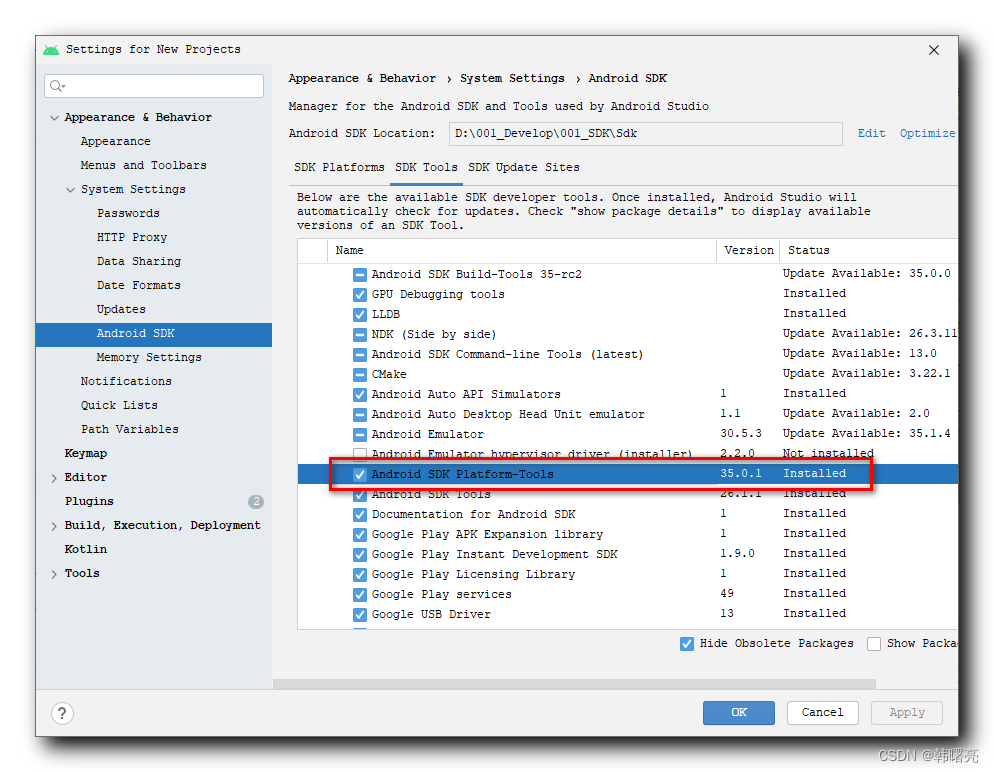Open the Updates settings page
The image size is (994, 772).
[x=121, y=310]
